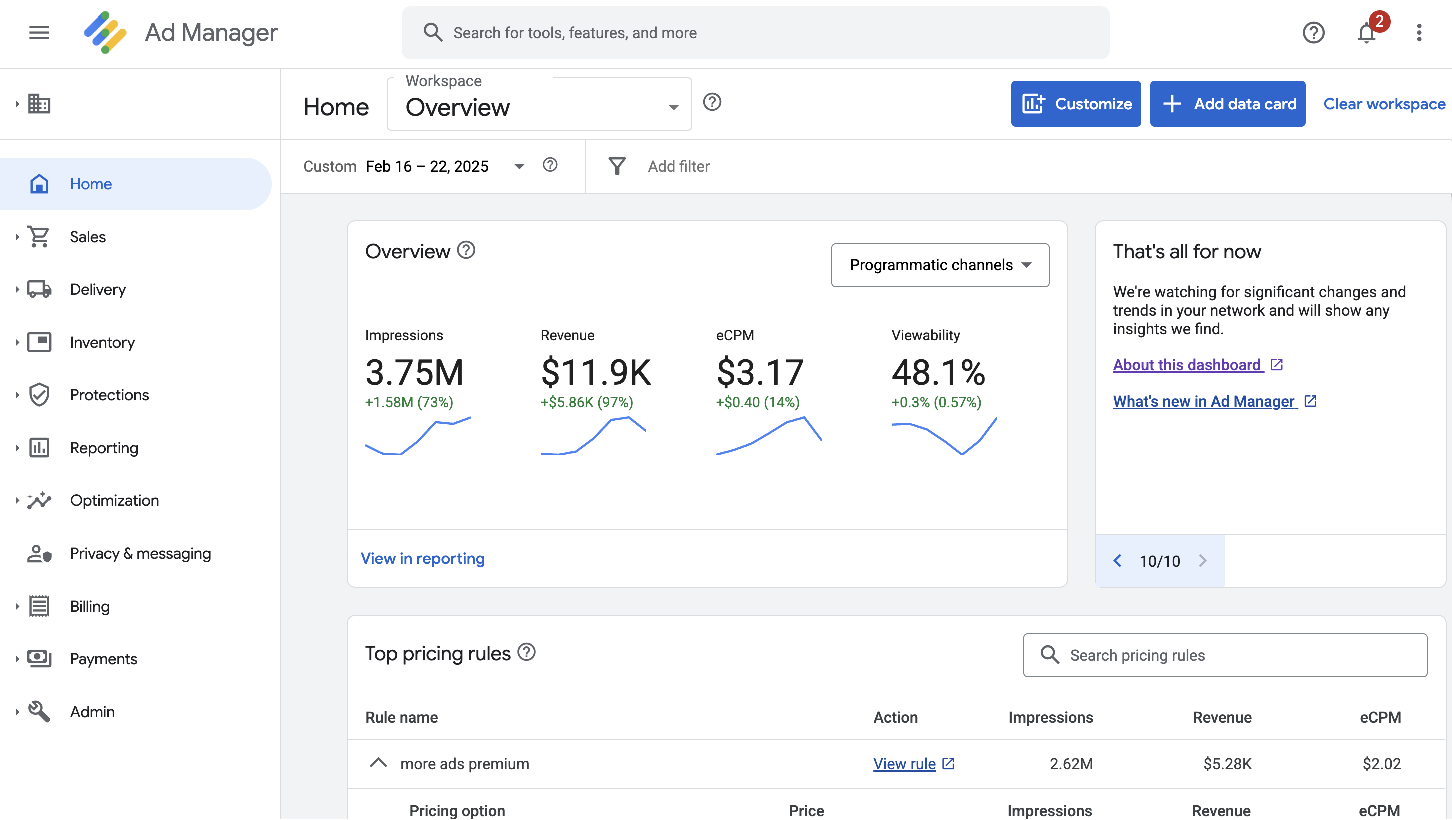1452x820 pixels.
Task: Click the Admin wrench icon
Action: 38,711
